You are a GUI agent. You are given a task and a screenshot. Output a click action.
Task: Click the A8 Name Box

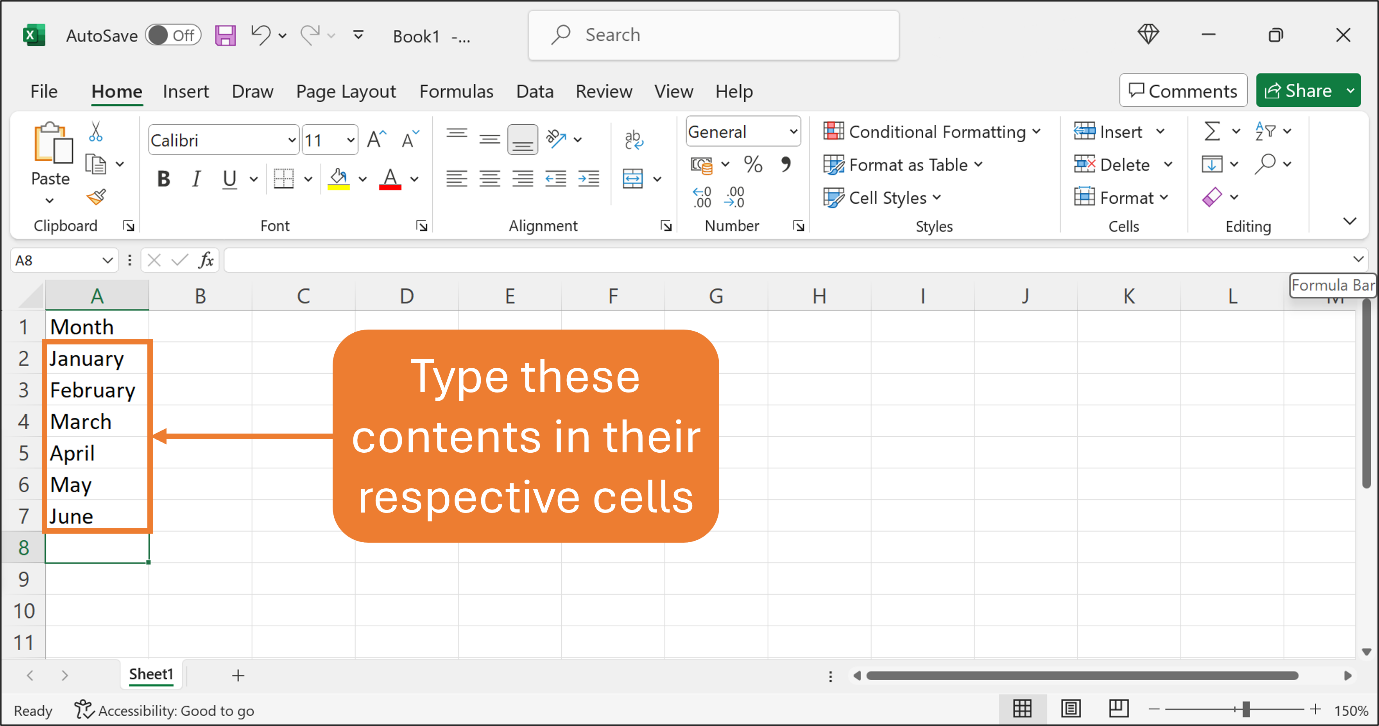pyautogui.click(x=64, y=260)
